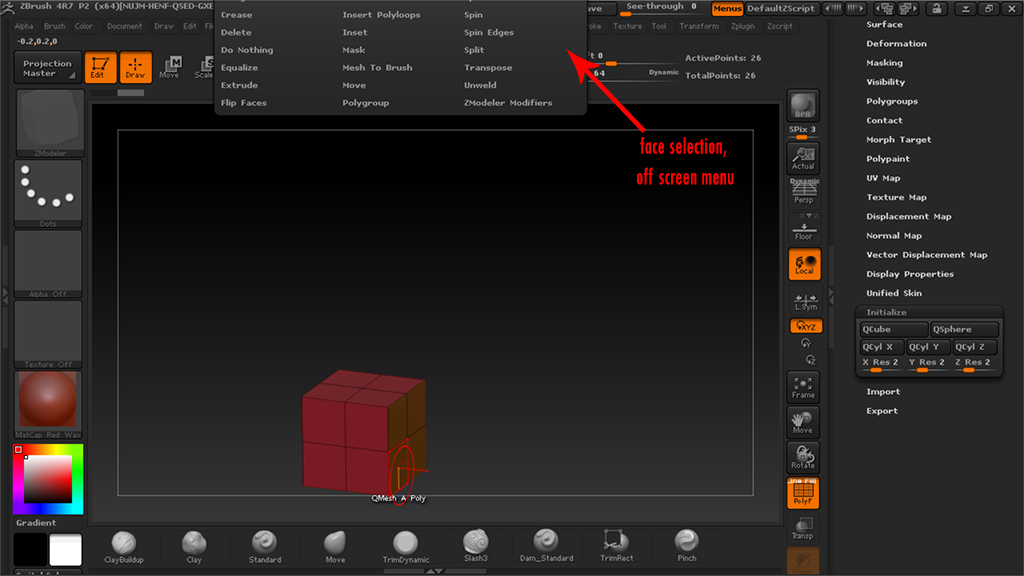Choose Flip Faces action
1024x576 pixels.
pos(244,103)
